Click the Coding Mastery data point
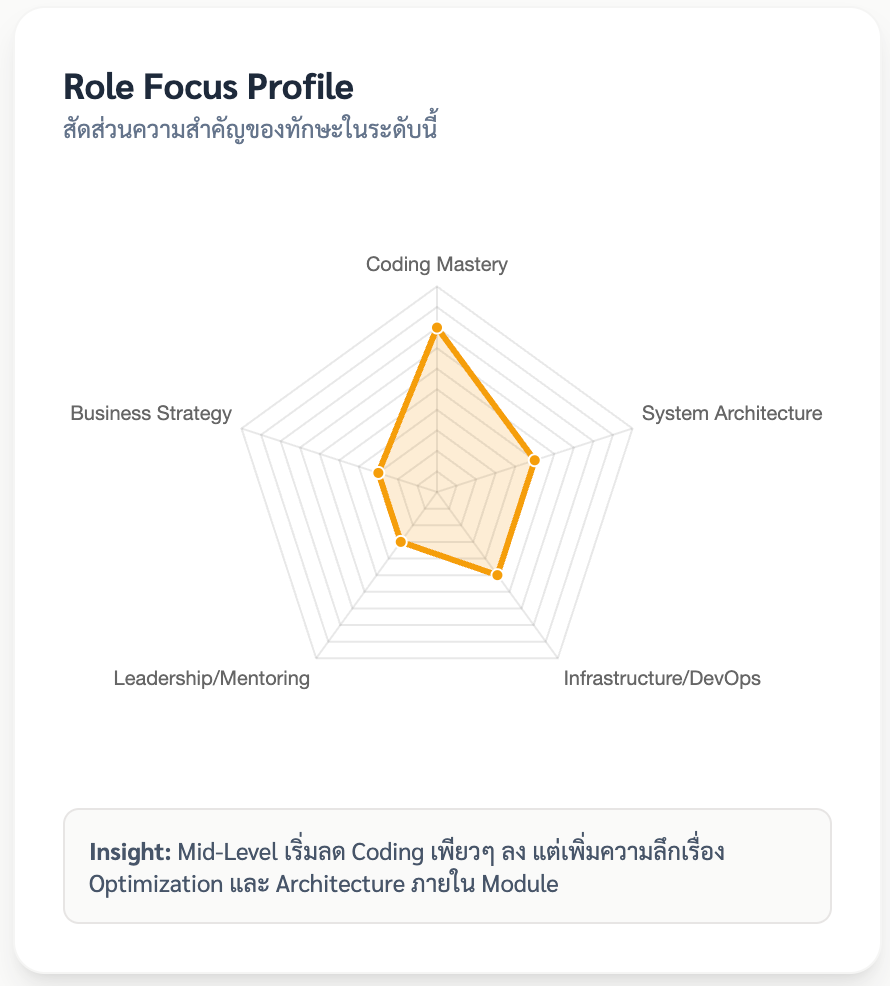Image resolution: width=890 pixels, height=986 pixels. coord(437,328)
